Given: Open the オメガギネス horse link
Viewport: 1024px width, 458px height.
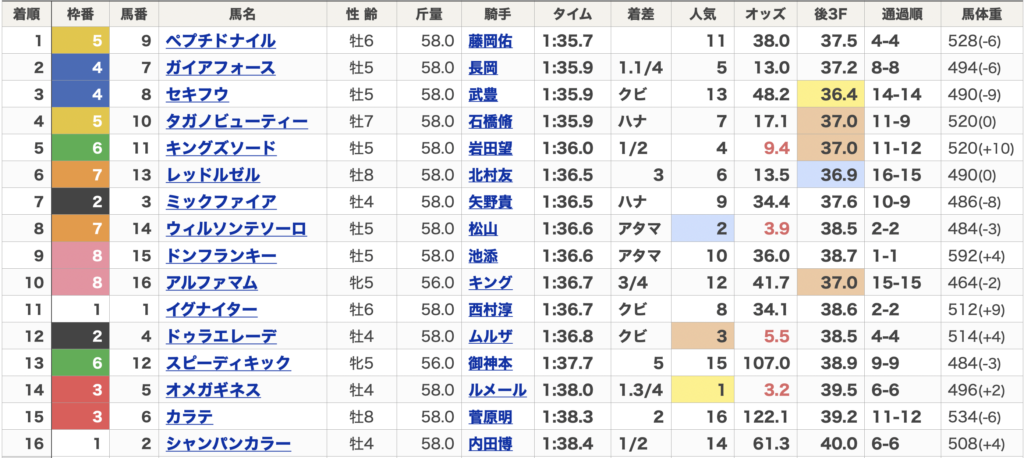Looking at the screenshot, I should [213, 390].
